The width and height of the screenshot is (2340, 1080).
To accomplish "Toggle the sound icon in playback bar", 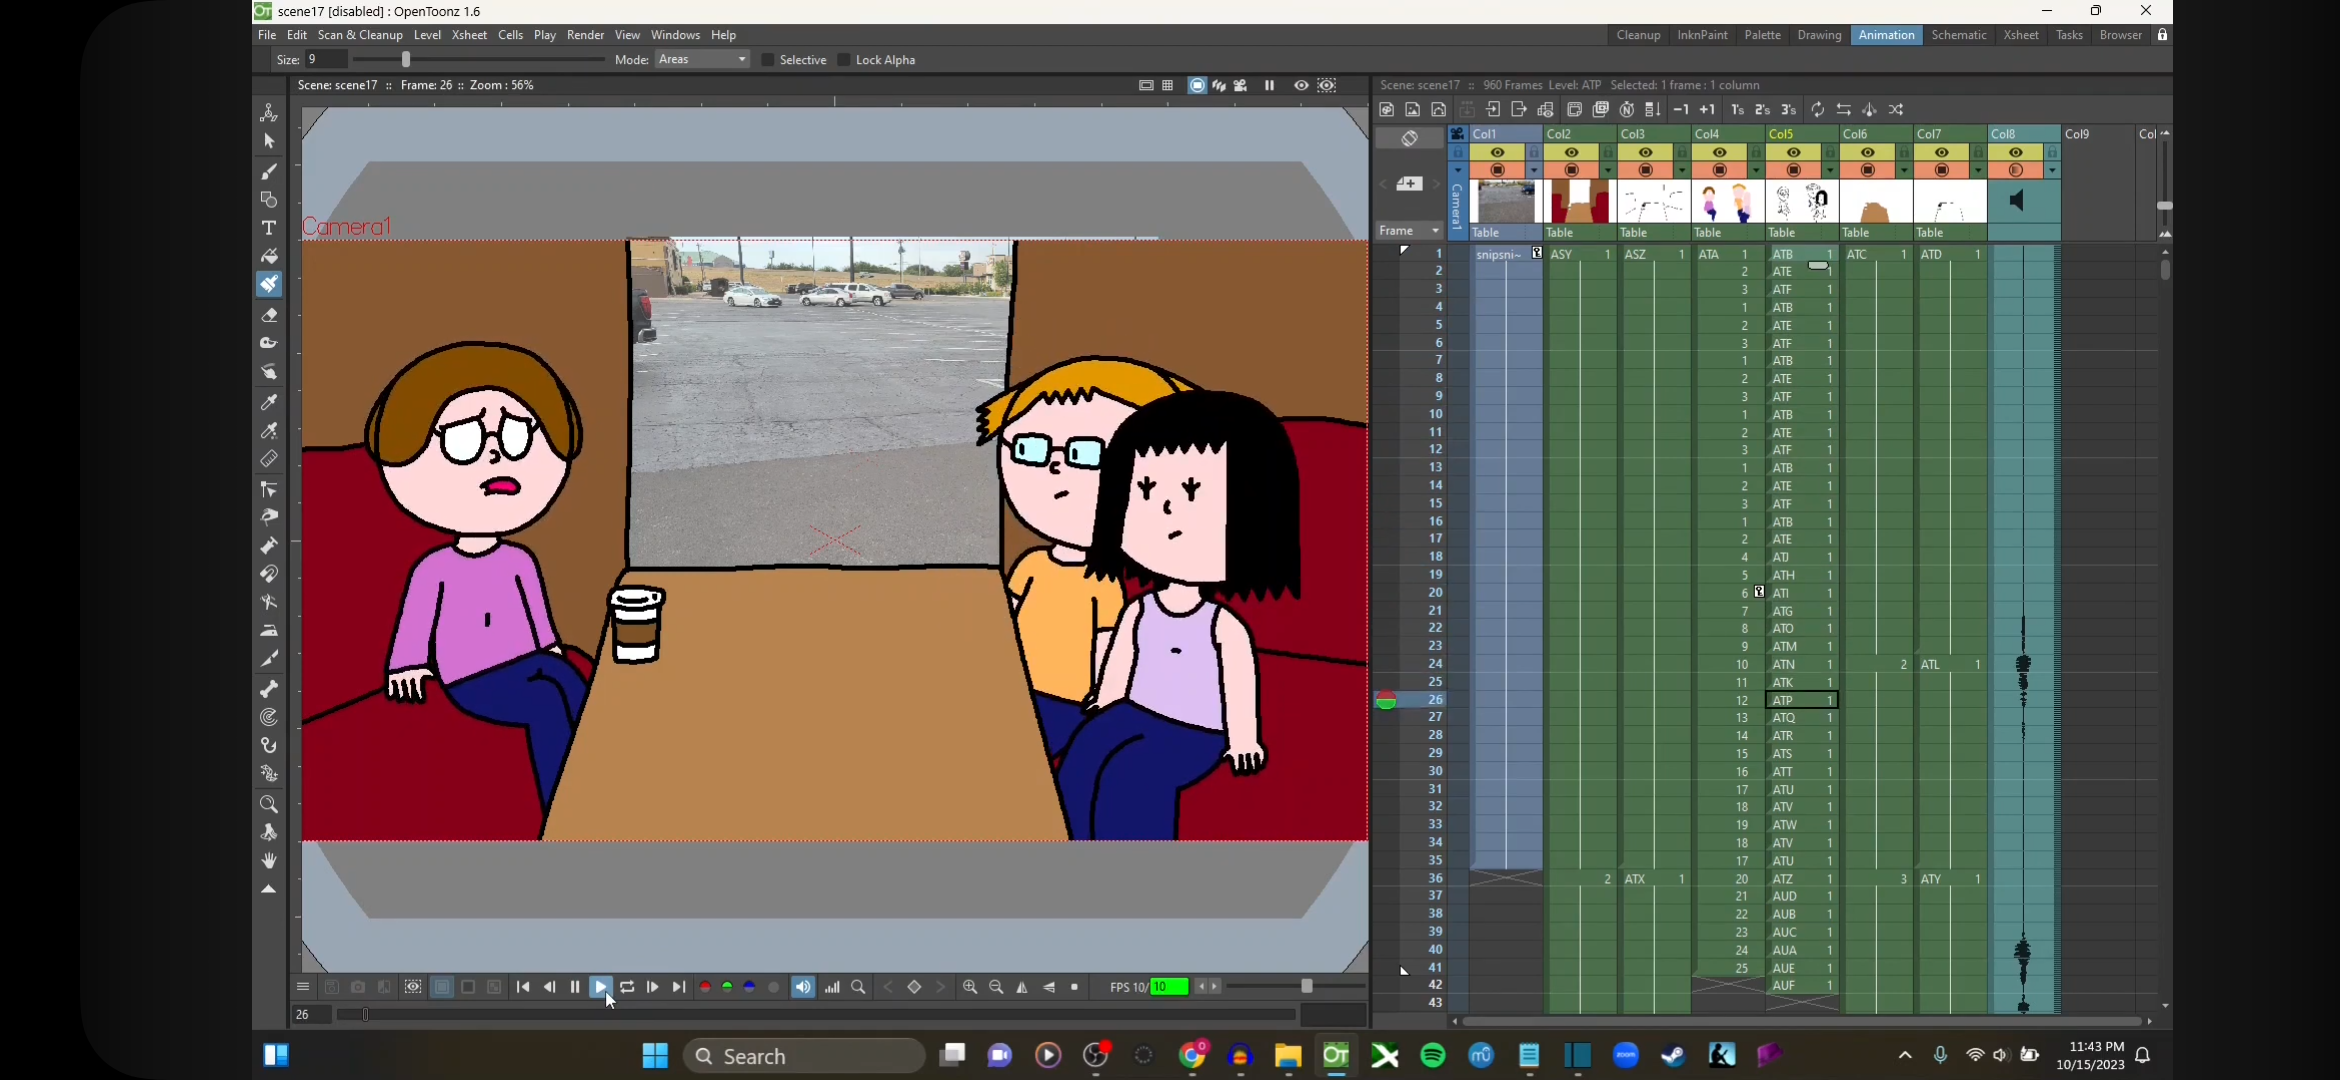I will tap(803, 987).
